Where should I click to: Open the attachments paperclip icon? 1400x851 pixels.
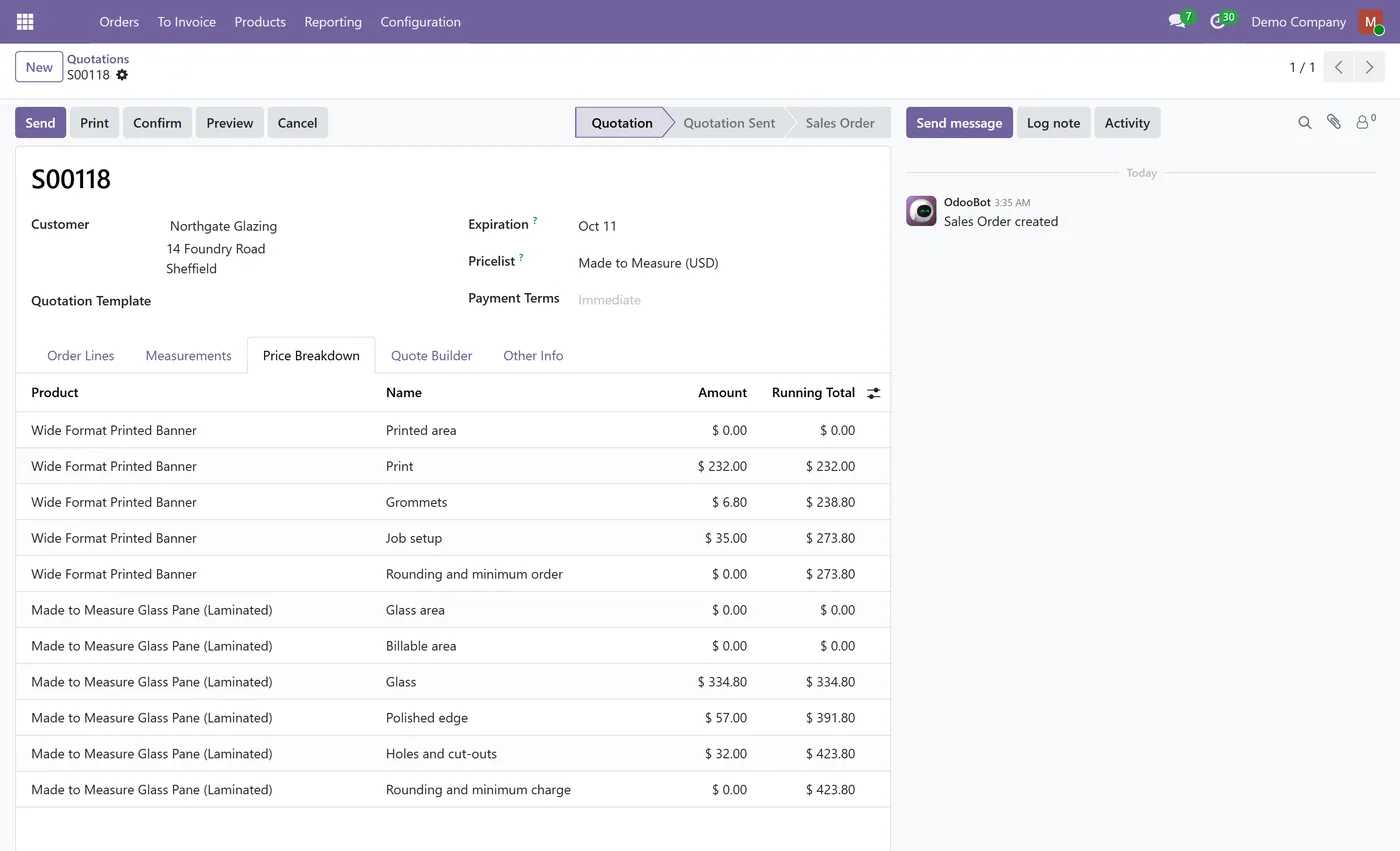1333,122
